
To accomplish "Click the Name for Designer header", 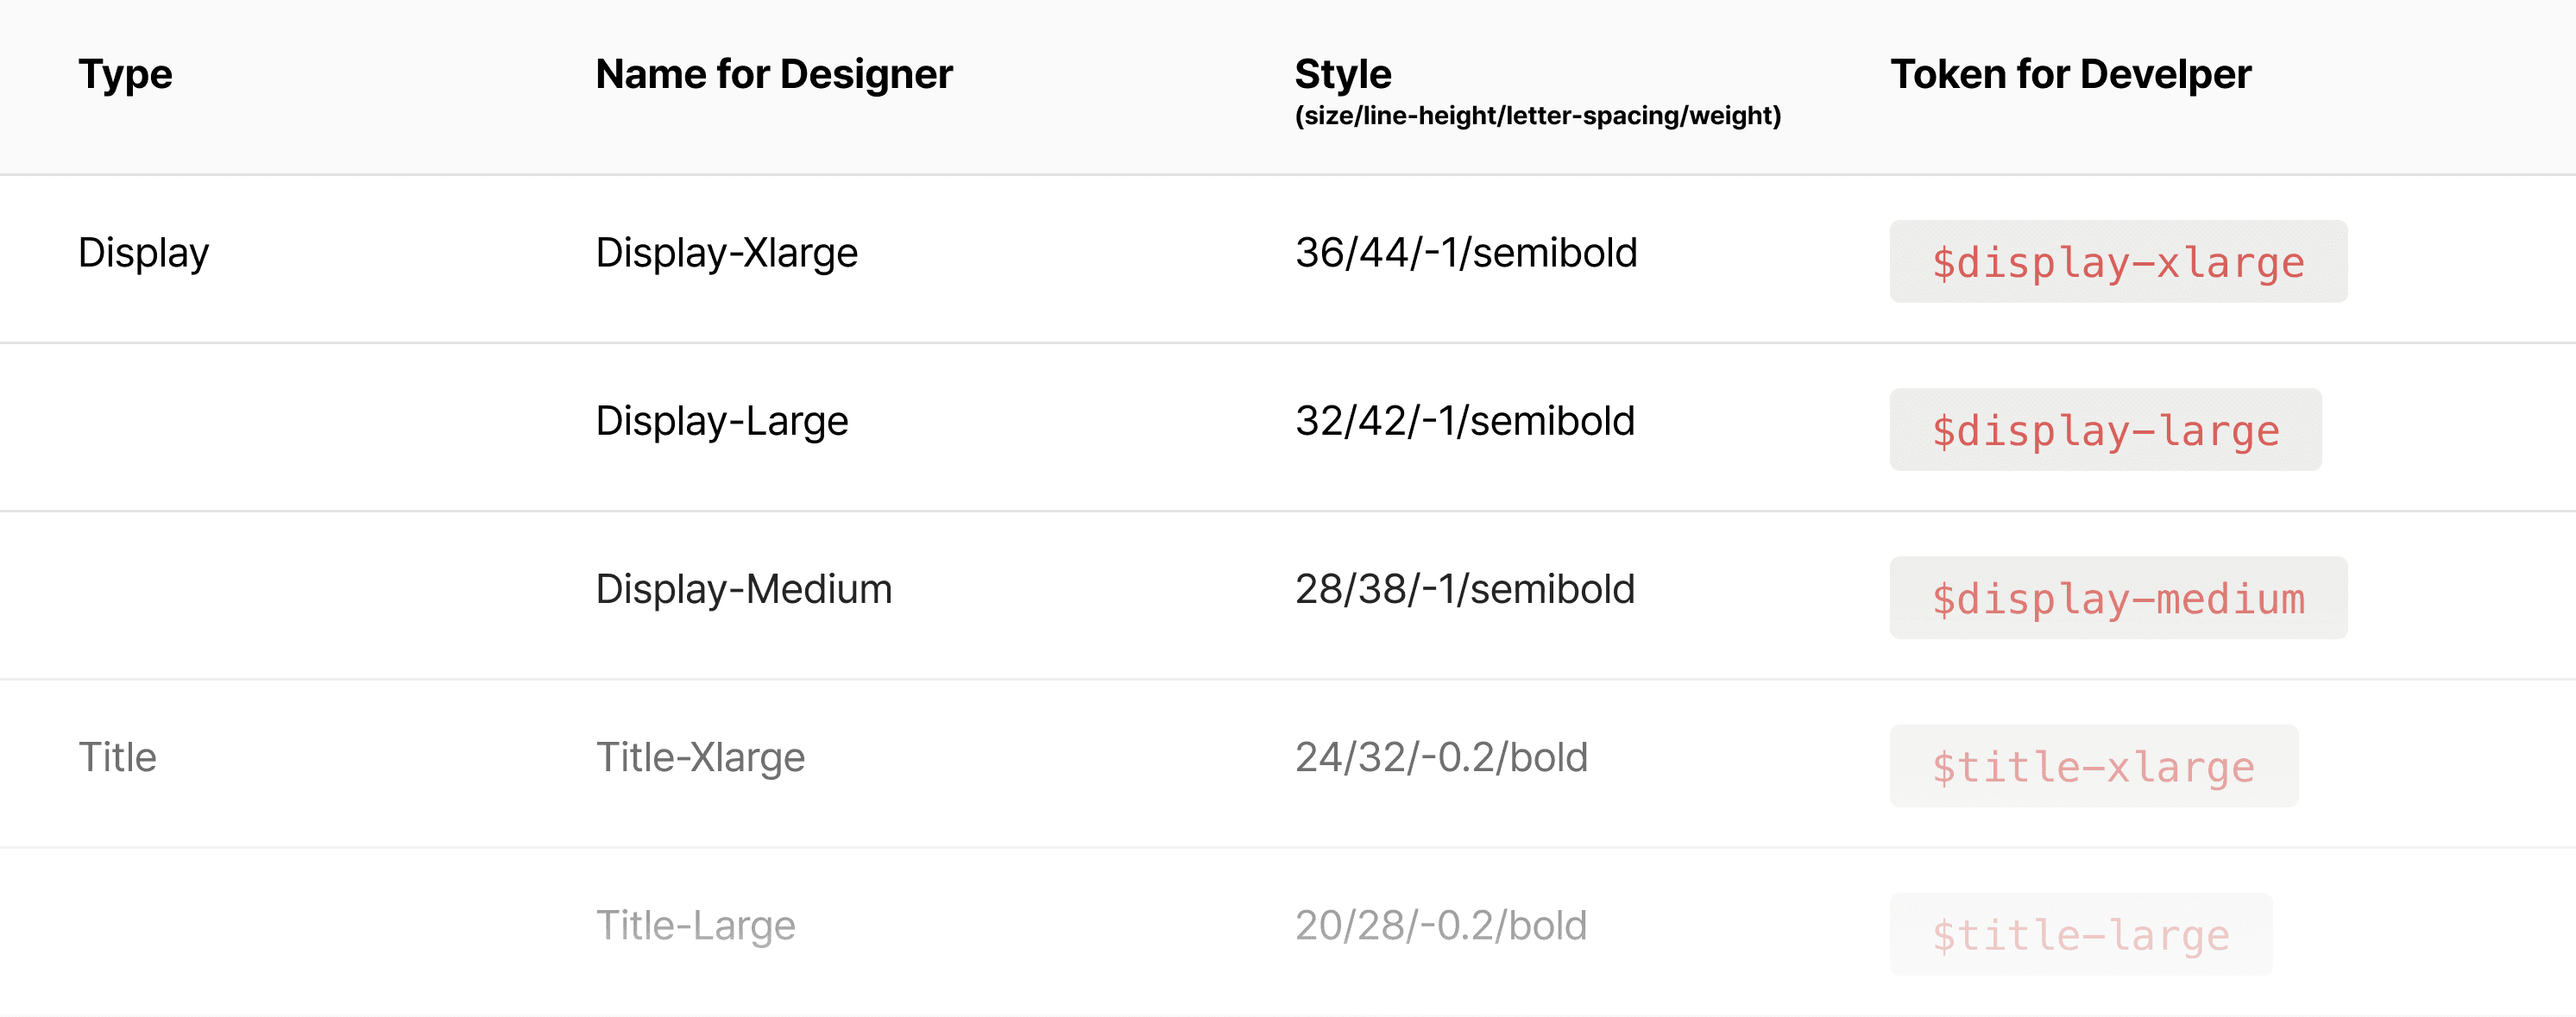I will 774,74.
